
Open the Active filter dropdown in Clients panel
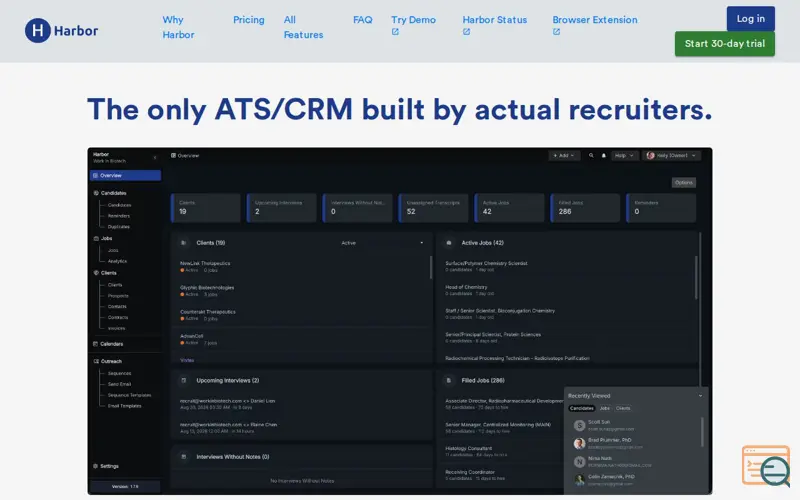point(382,243)
